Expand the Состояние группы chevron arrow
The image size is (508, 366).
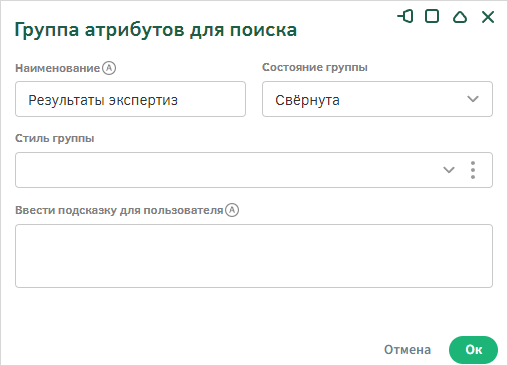[473, 99]
